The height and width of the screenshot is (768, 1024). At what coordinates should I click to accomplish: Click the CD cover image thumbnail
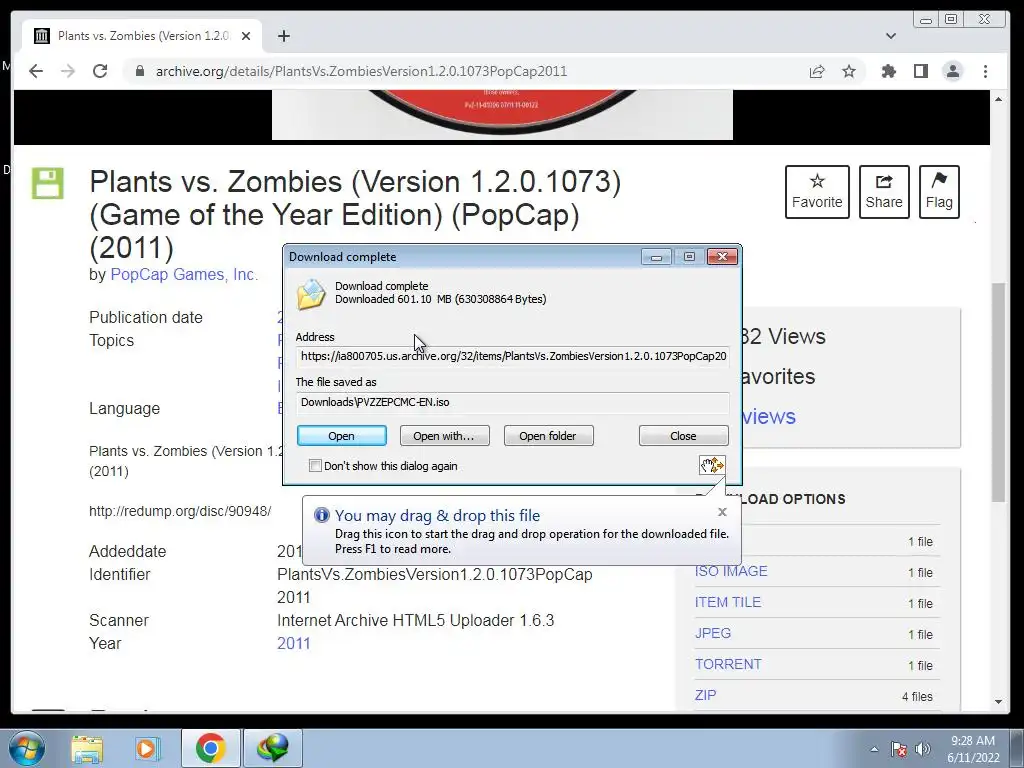pos(502,115)
